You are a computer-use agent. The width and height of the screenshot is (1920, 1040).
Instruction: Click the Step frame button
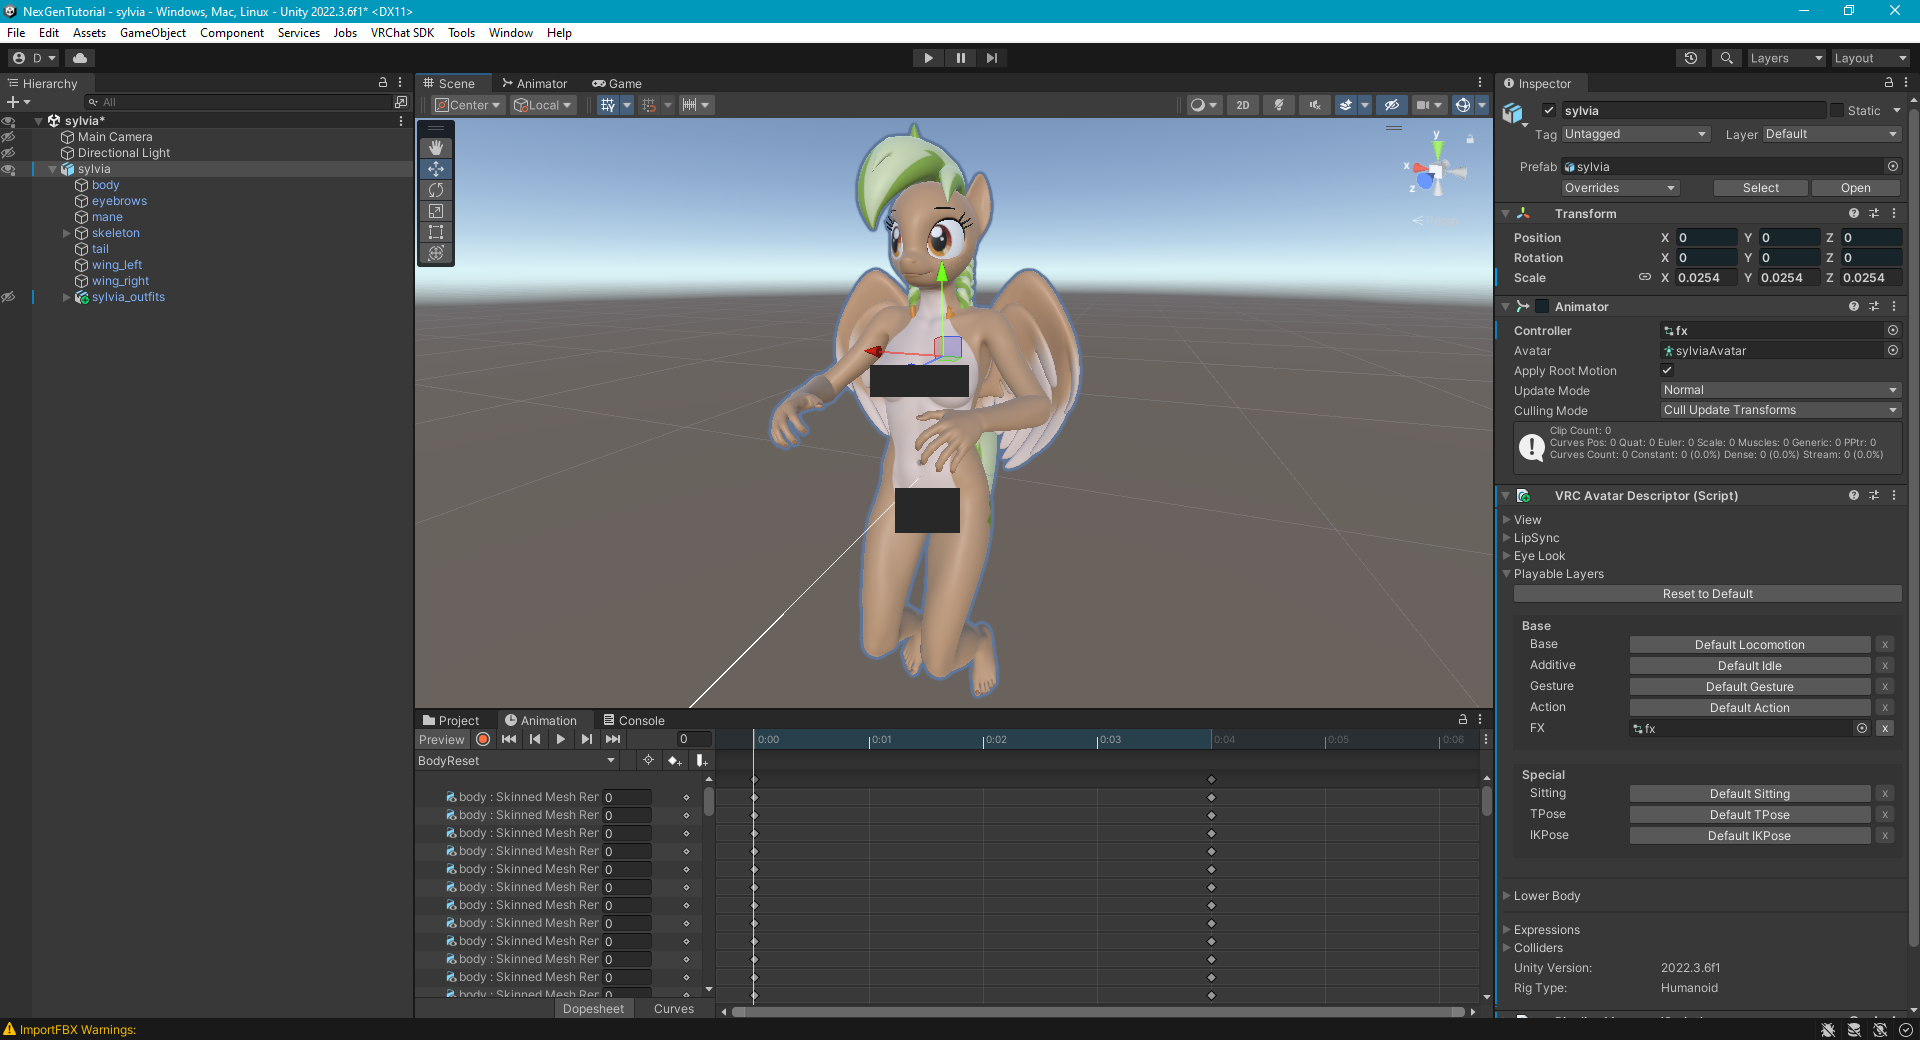(x=991, y=58)
